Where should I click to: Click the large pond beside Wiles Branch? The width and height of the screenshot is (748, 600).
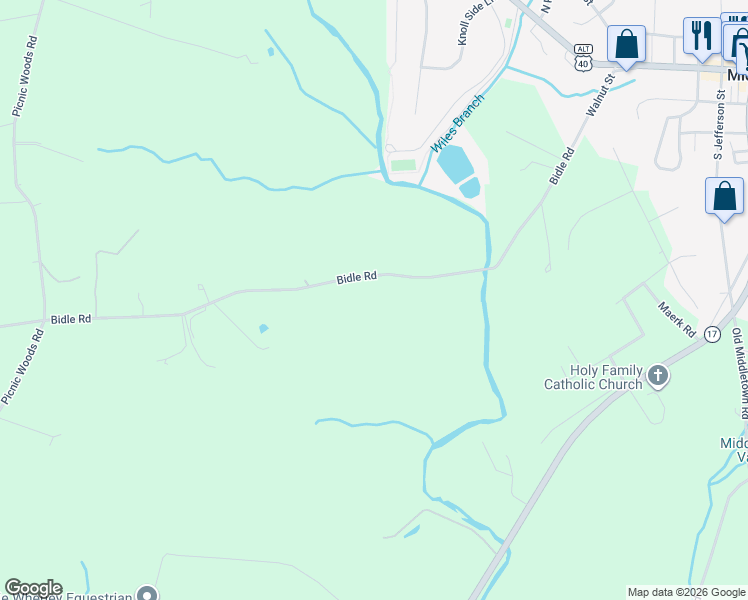(x=455, y=164)
